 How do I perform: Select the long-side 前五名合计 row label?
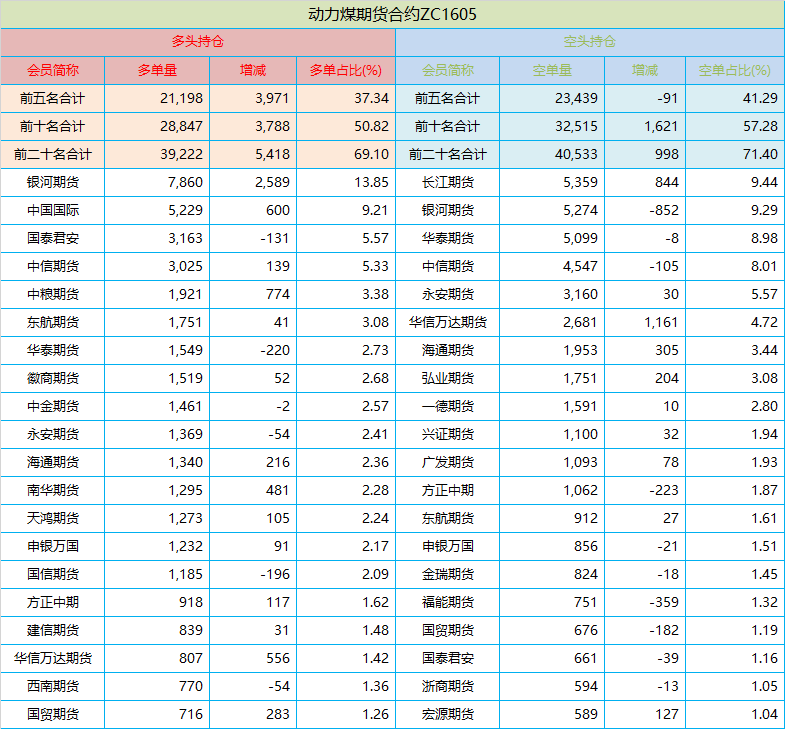53,98
